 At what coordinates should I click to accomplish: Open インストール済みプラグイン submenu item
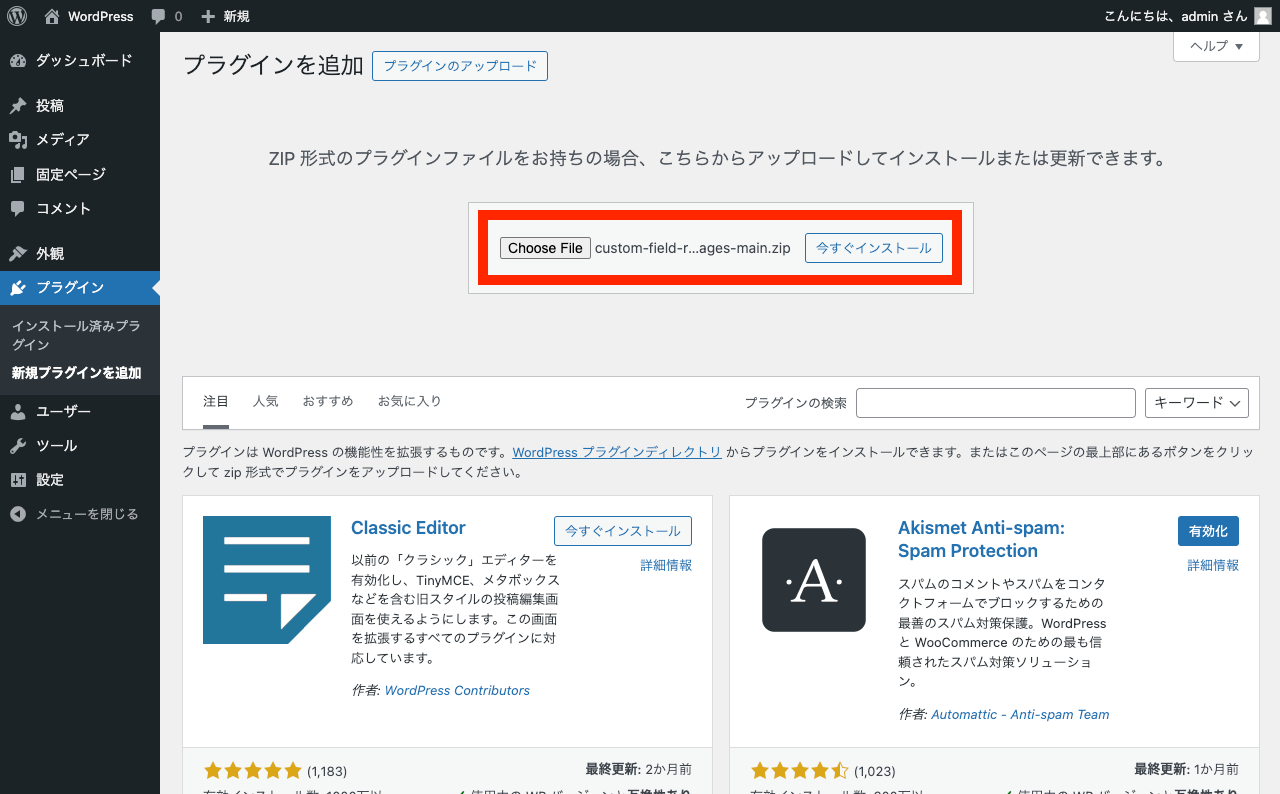click(x=76, y=335)
